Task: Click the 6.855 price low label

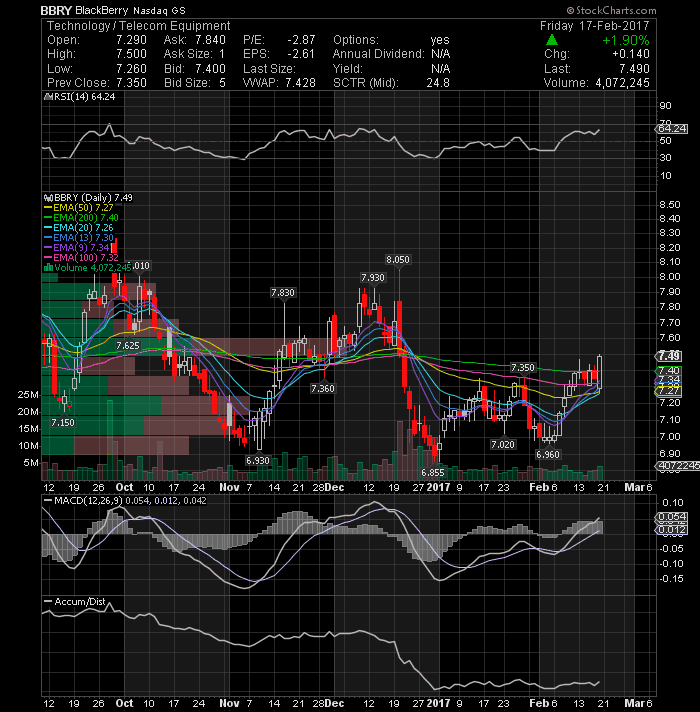Action: click(x=432, y=473)
